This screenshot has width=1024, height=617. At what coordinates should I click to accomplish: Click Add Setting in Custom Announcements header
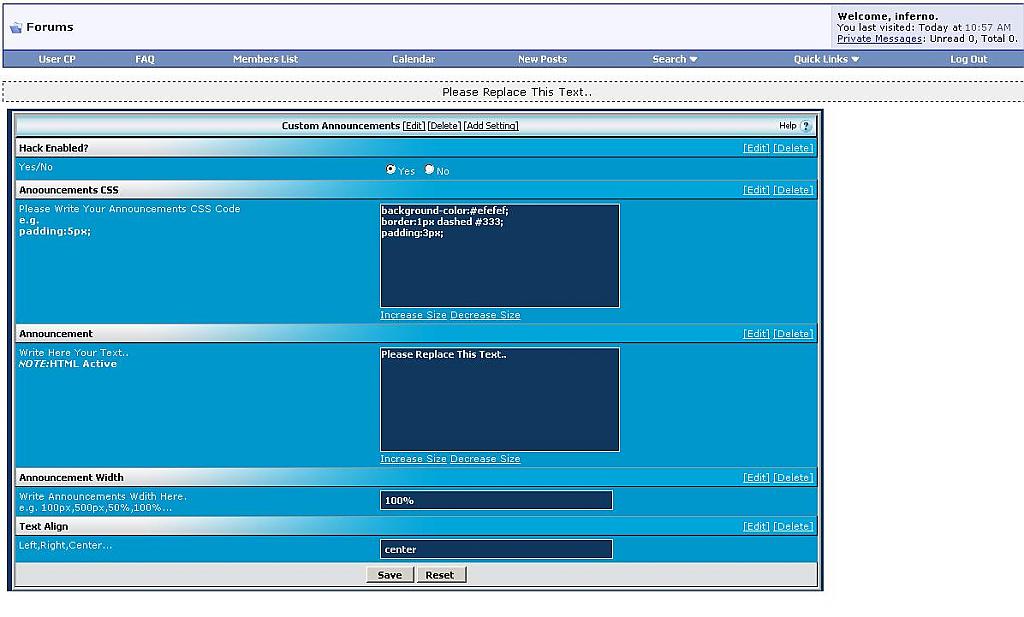pos(491,126)
